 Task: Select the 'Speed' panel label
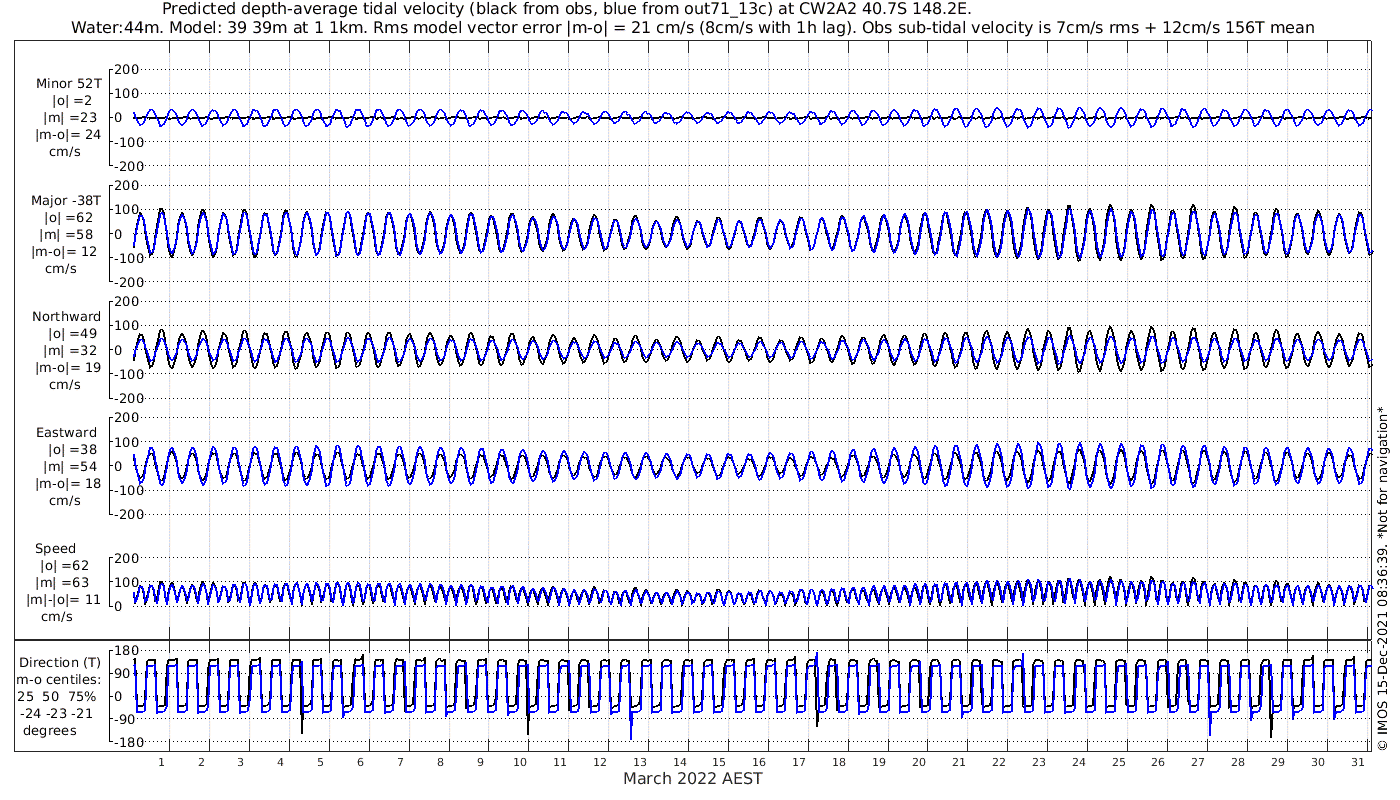[55, 550]
